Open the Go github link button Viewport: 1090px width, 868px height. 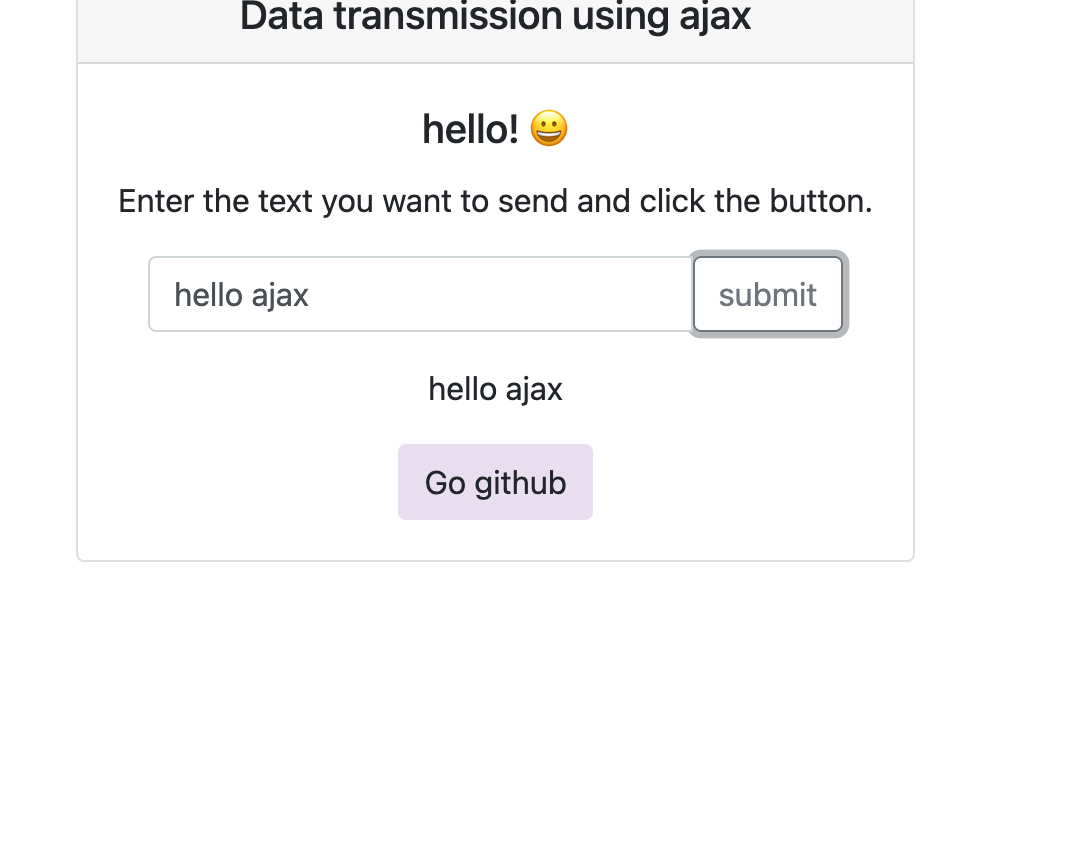[x=496, y=482]
